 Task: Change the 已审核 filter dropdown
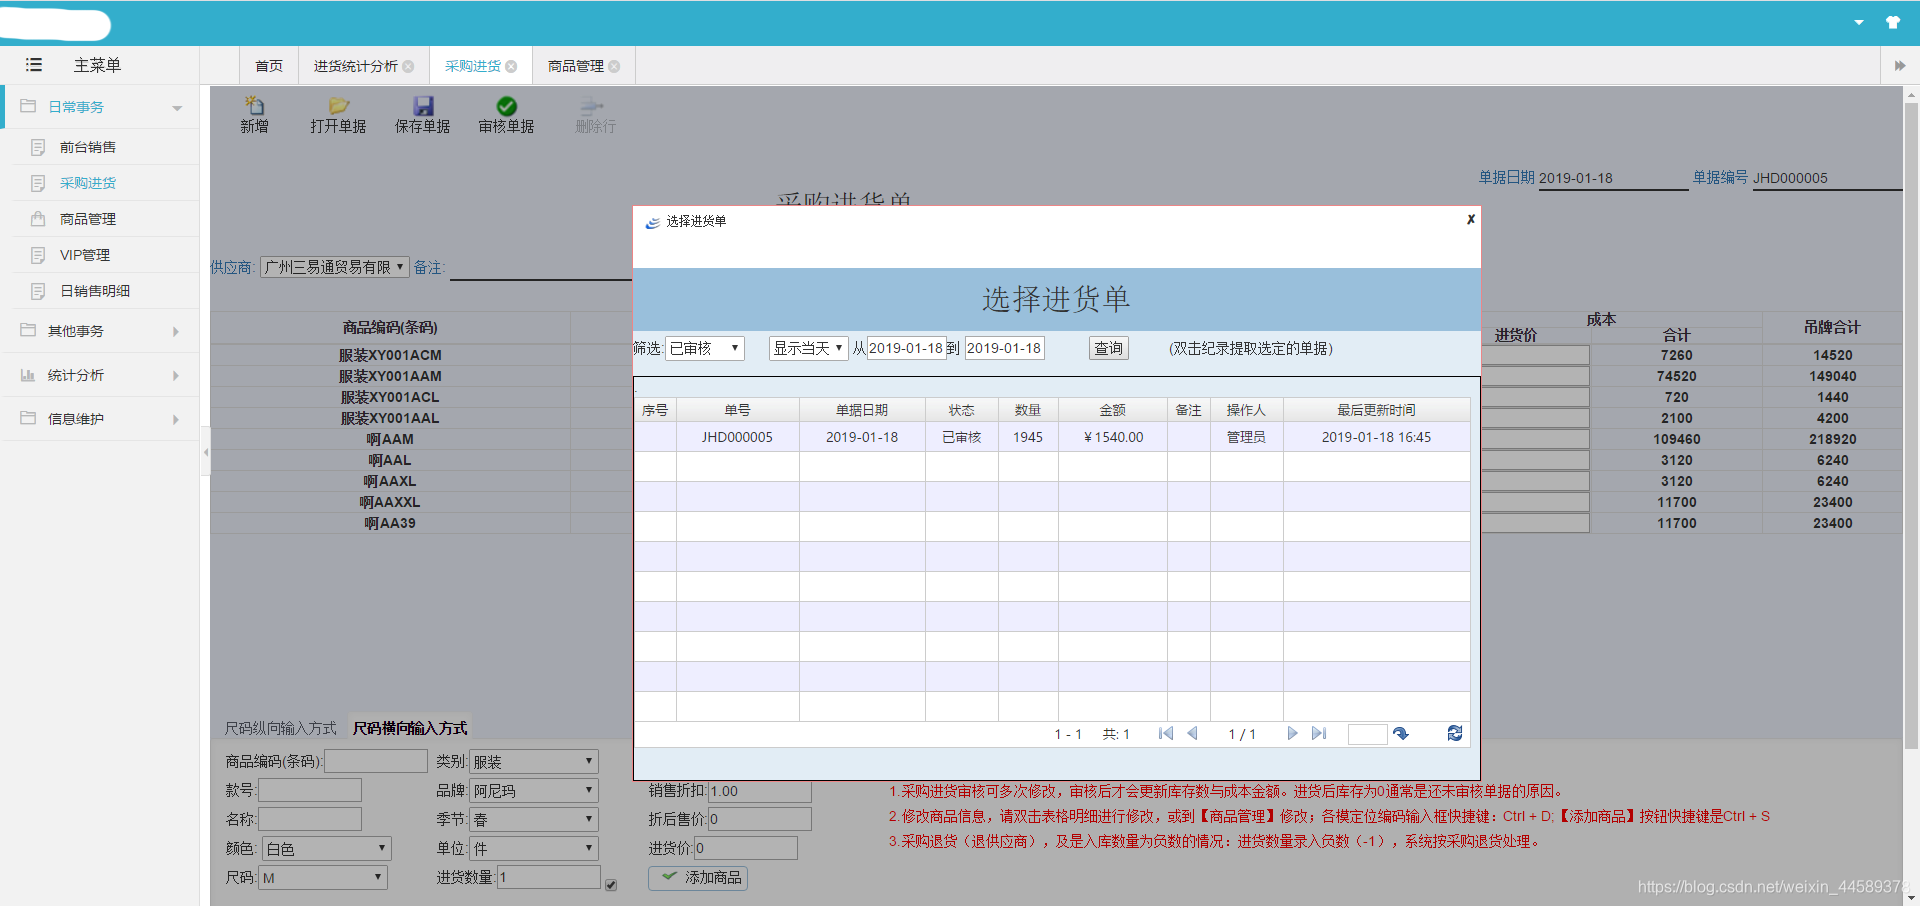pos(705,347)
